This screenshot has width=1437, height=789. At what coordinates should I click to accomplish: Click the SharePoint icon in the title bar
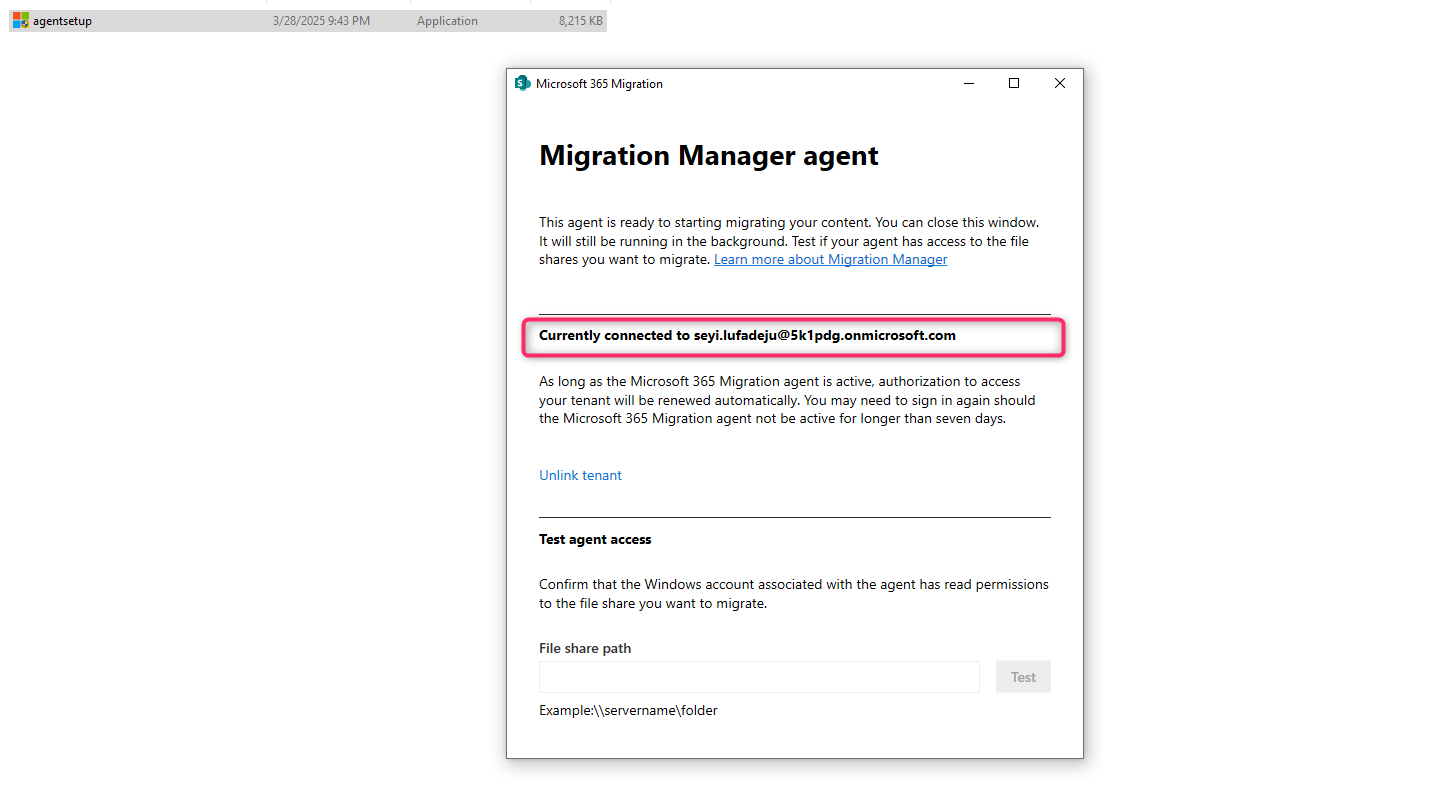(522, 83)
